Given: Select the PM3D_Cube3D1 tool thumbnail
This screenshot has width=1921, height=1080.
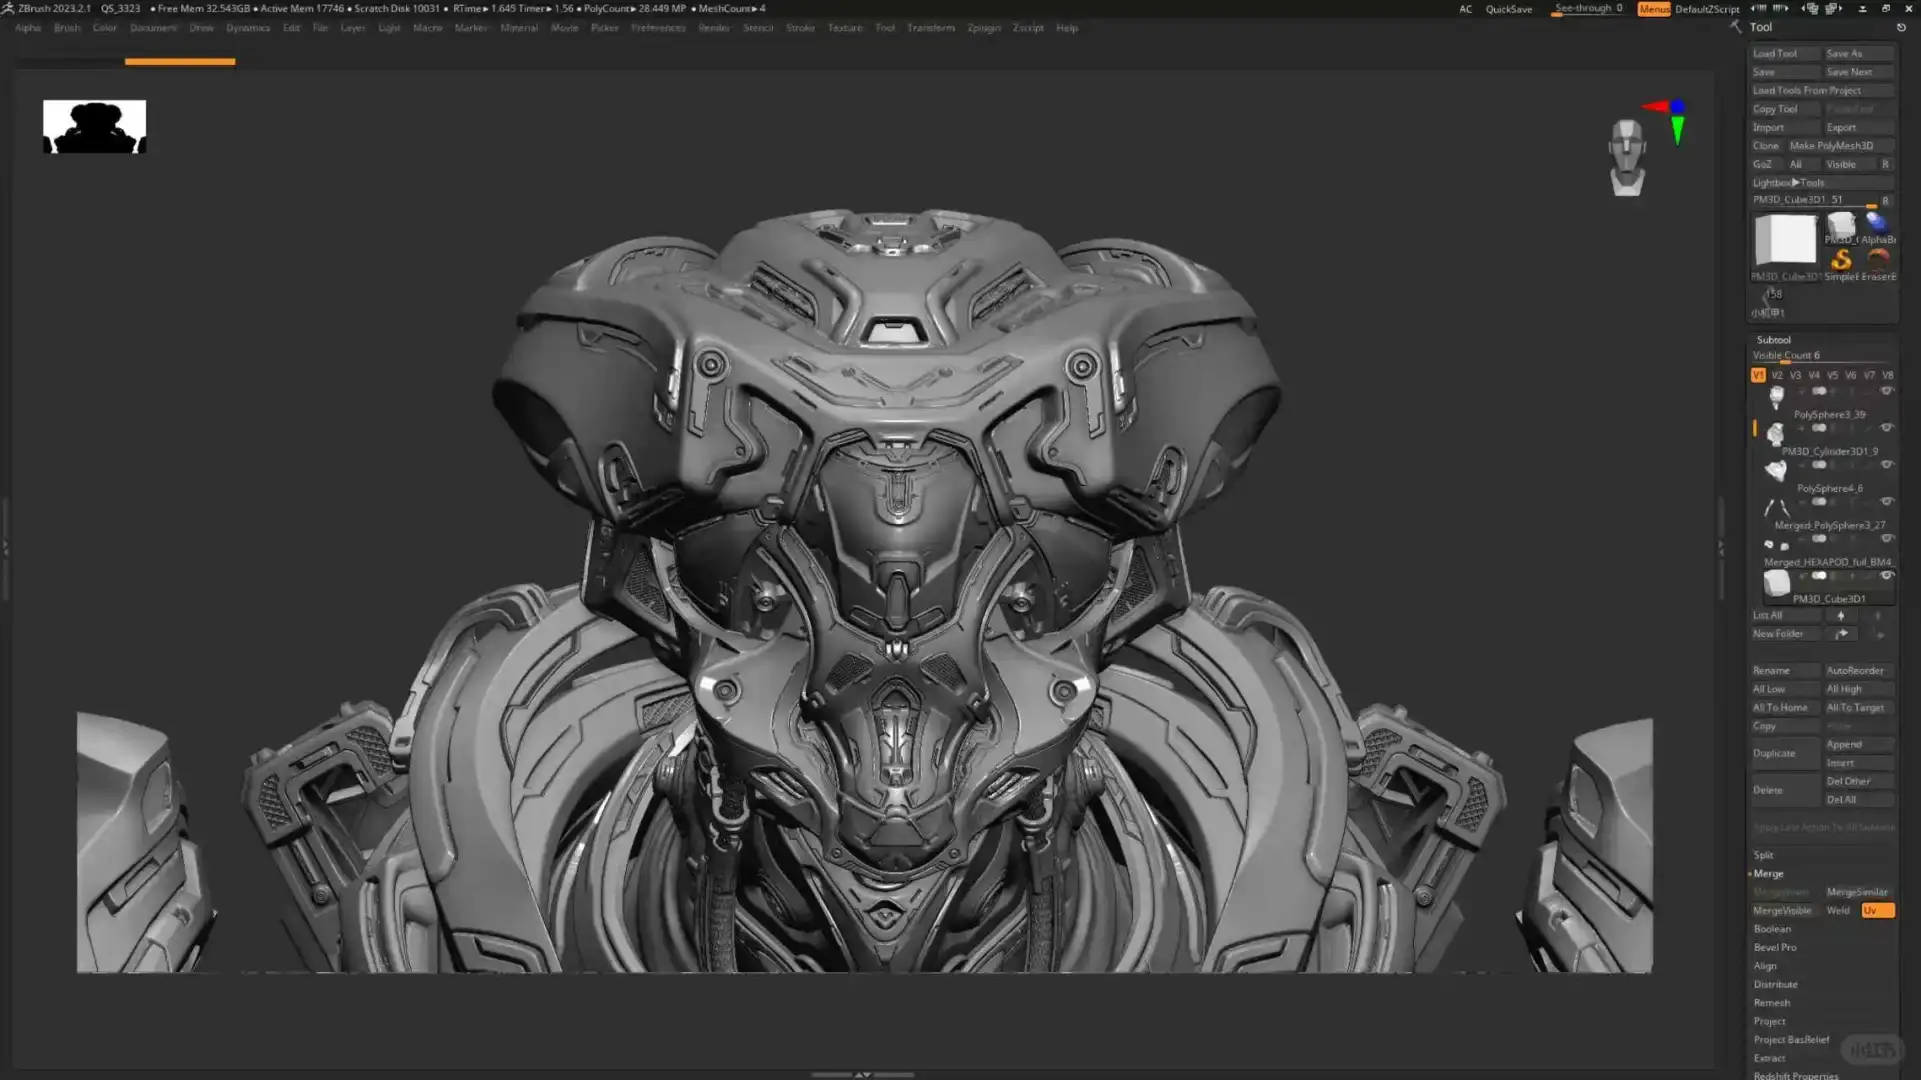Looking at the screenshot, I should click(1784, 242).
